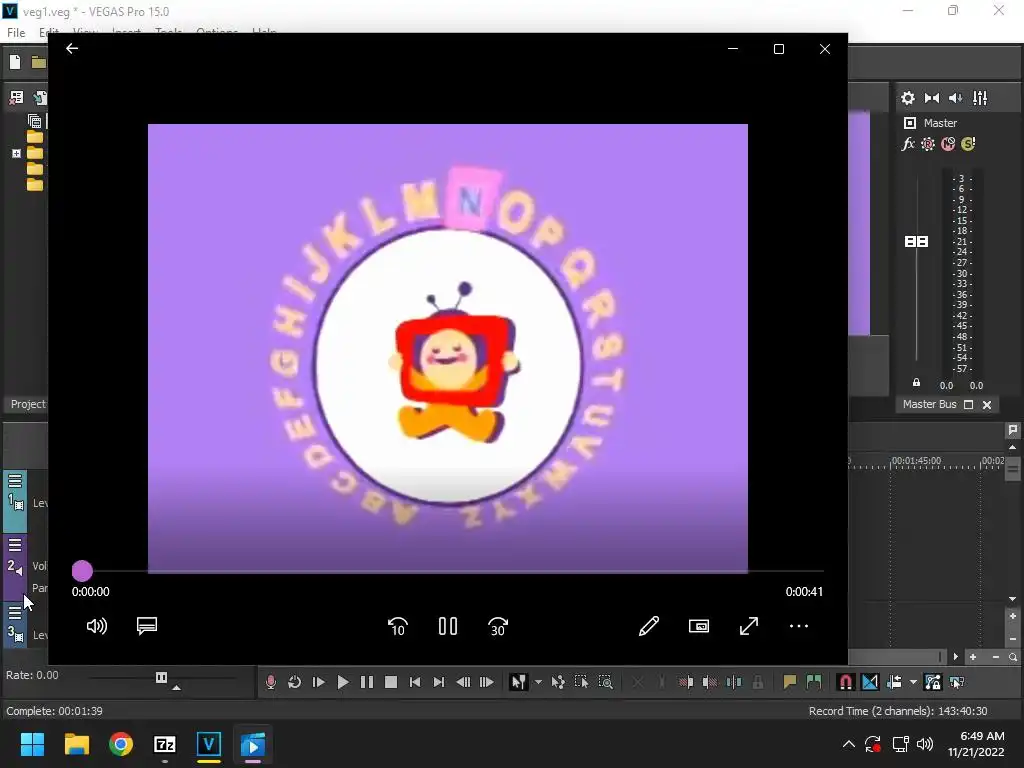Toggle Master bus solo

point(968,144)
